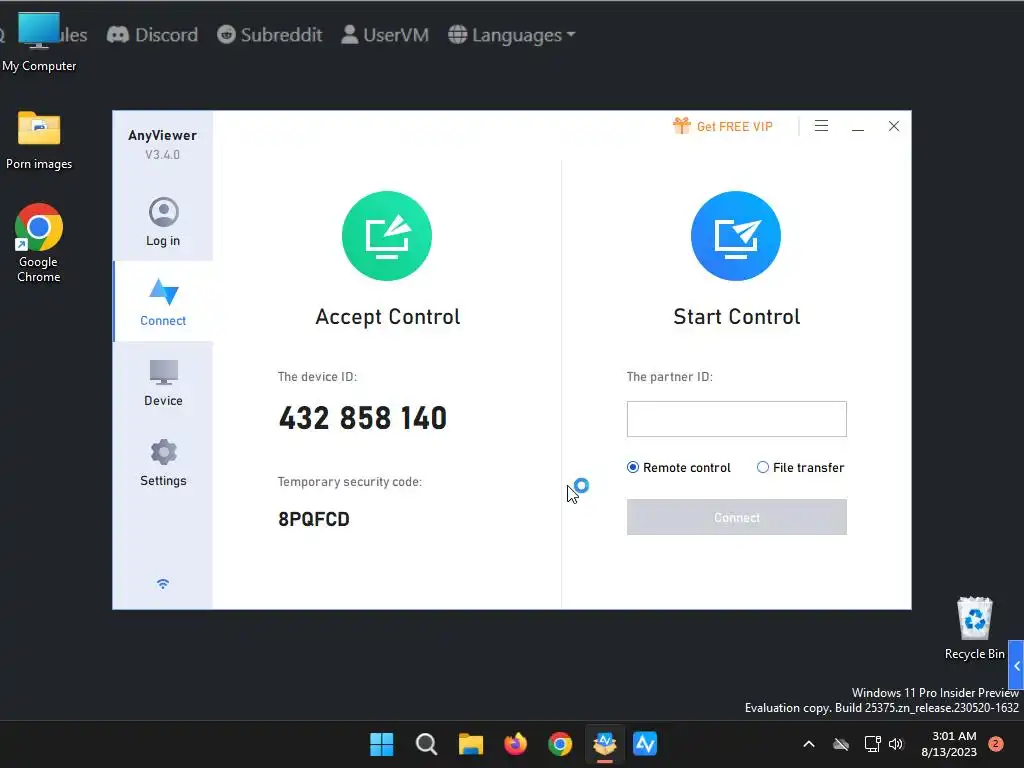Open the volume speaker tray icon
The width and height of the screenshot is (1024, 768).
pyautogui.click(x=896, y=744)
